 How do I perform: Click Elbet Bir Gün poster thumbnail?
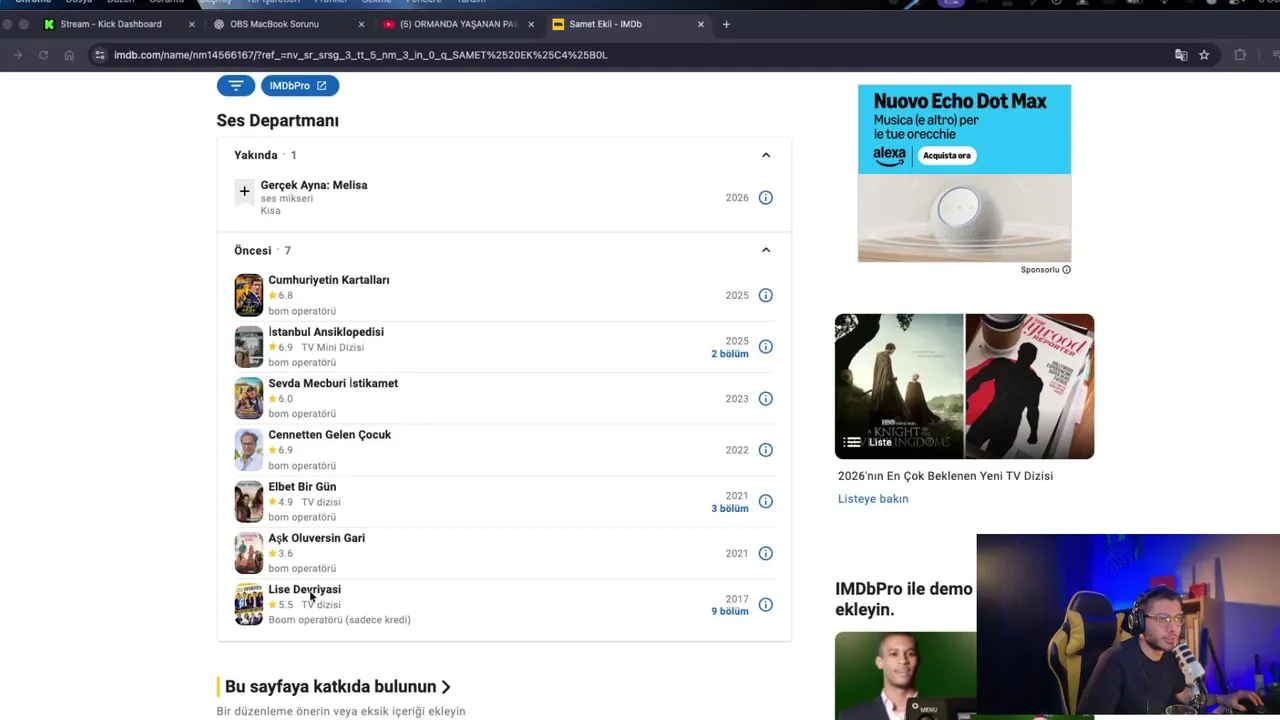tap(249, 502)
